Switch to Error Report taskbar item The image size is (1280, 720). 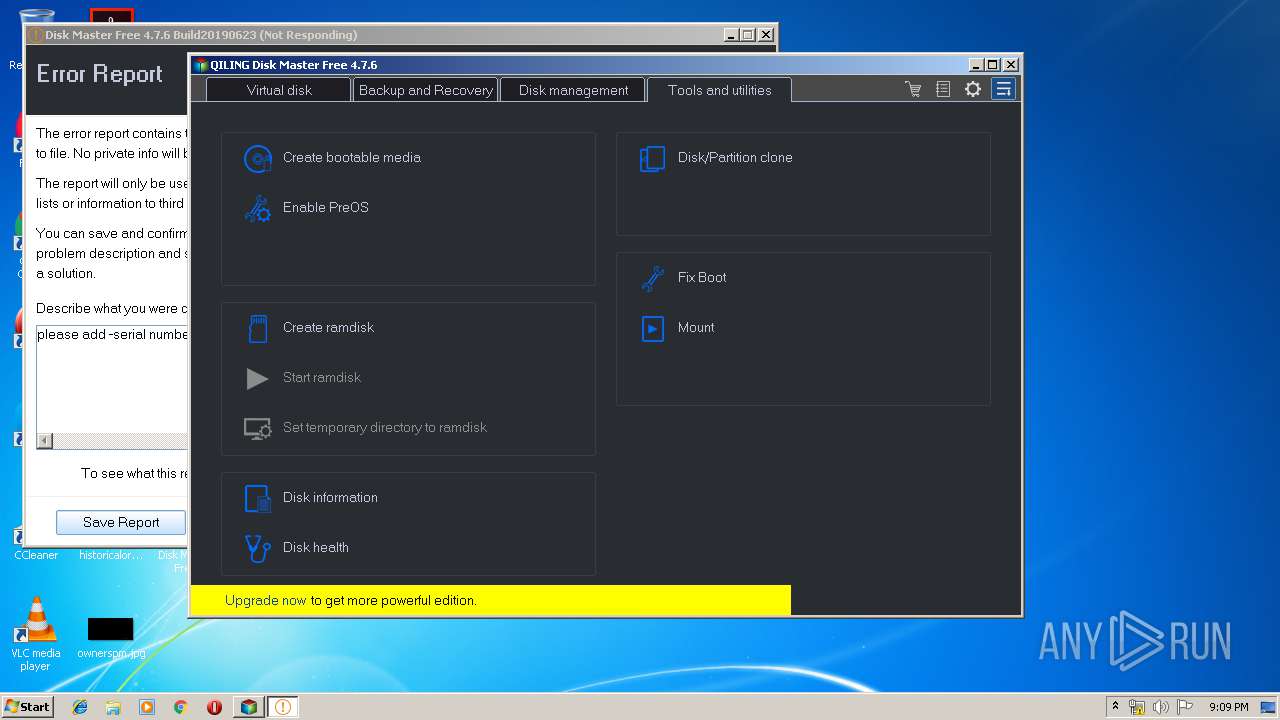pos(283,707)
